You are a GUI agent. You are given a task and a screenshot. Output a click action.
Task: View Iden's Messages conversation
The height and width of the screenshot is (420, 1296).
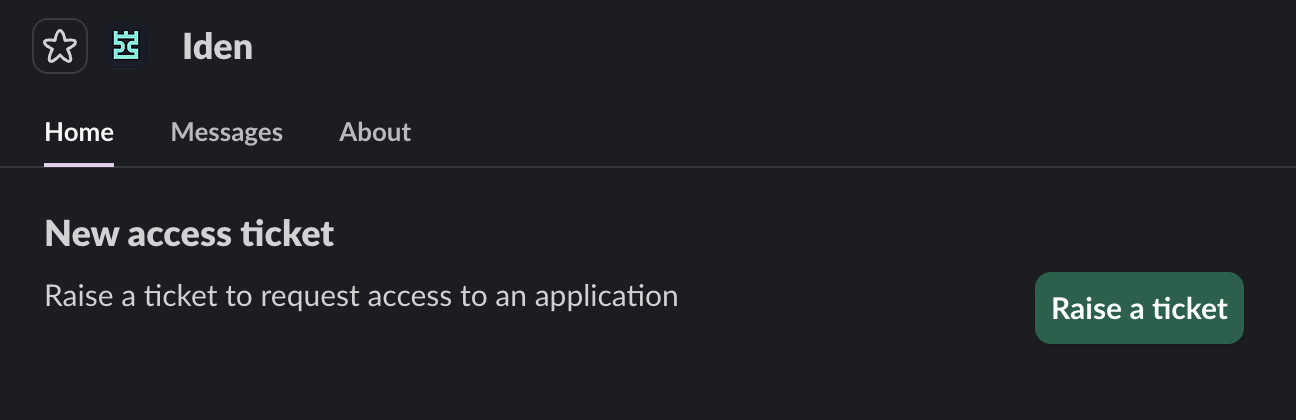[x=226, y=132]
